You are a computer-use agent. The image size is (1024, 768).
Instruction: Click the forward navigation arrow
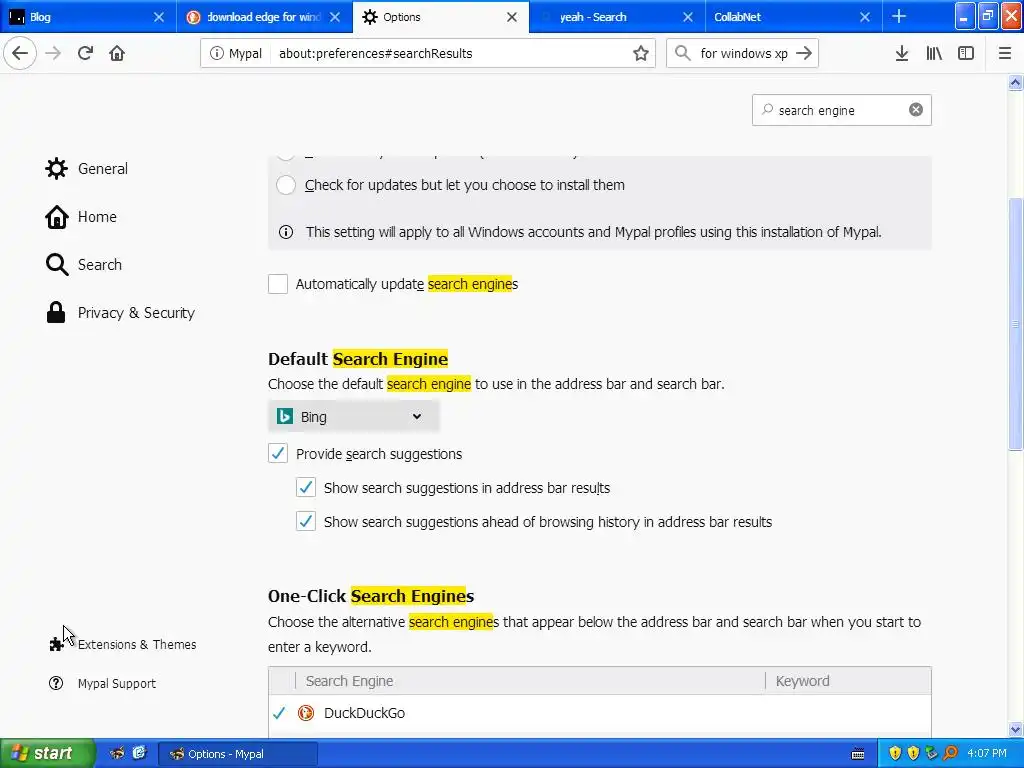point(53,54)
